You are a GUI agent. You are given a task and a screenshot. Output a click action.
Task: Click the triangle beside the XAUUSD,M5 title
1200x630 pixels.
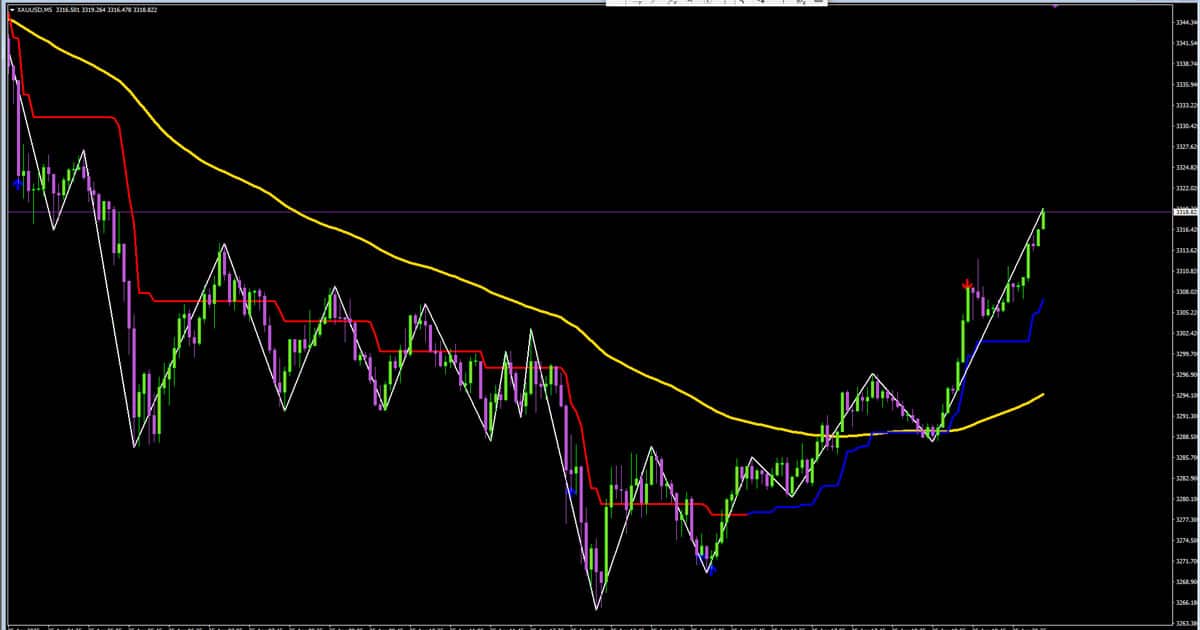click(x=11, y=9)
